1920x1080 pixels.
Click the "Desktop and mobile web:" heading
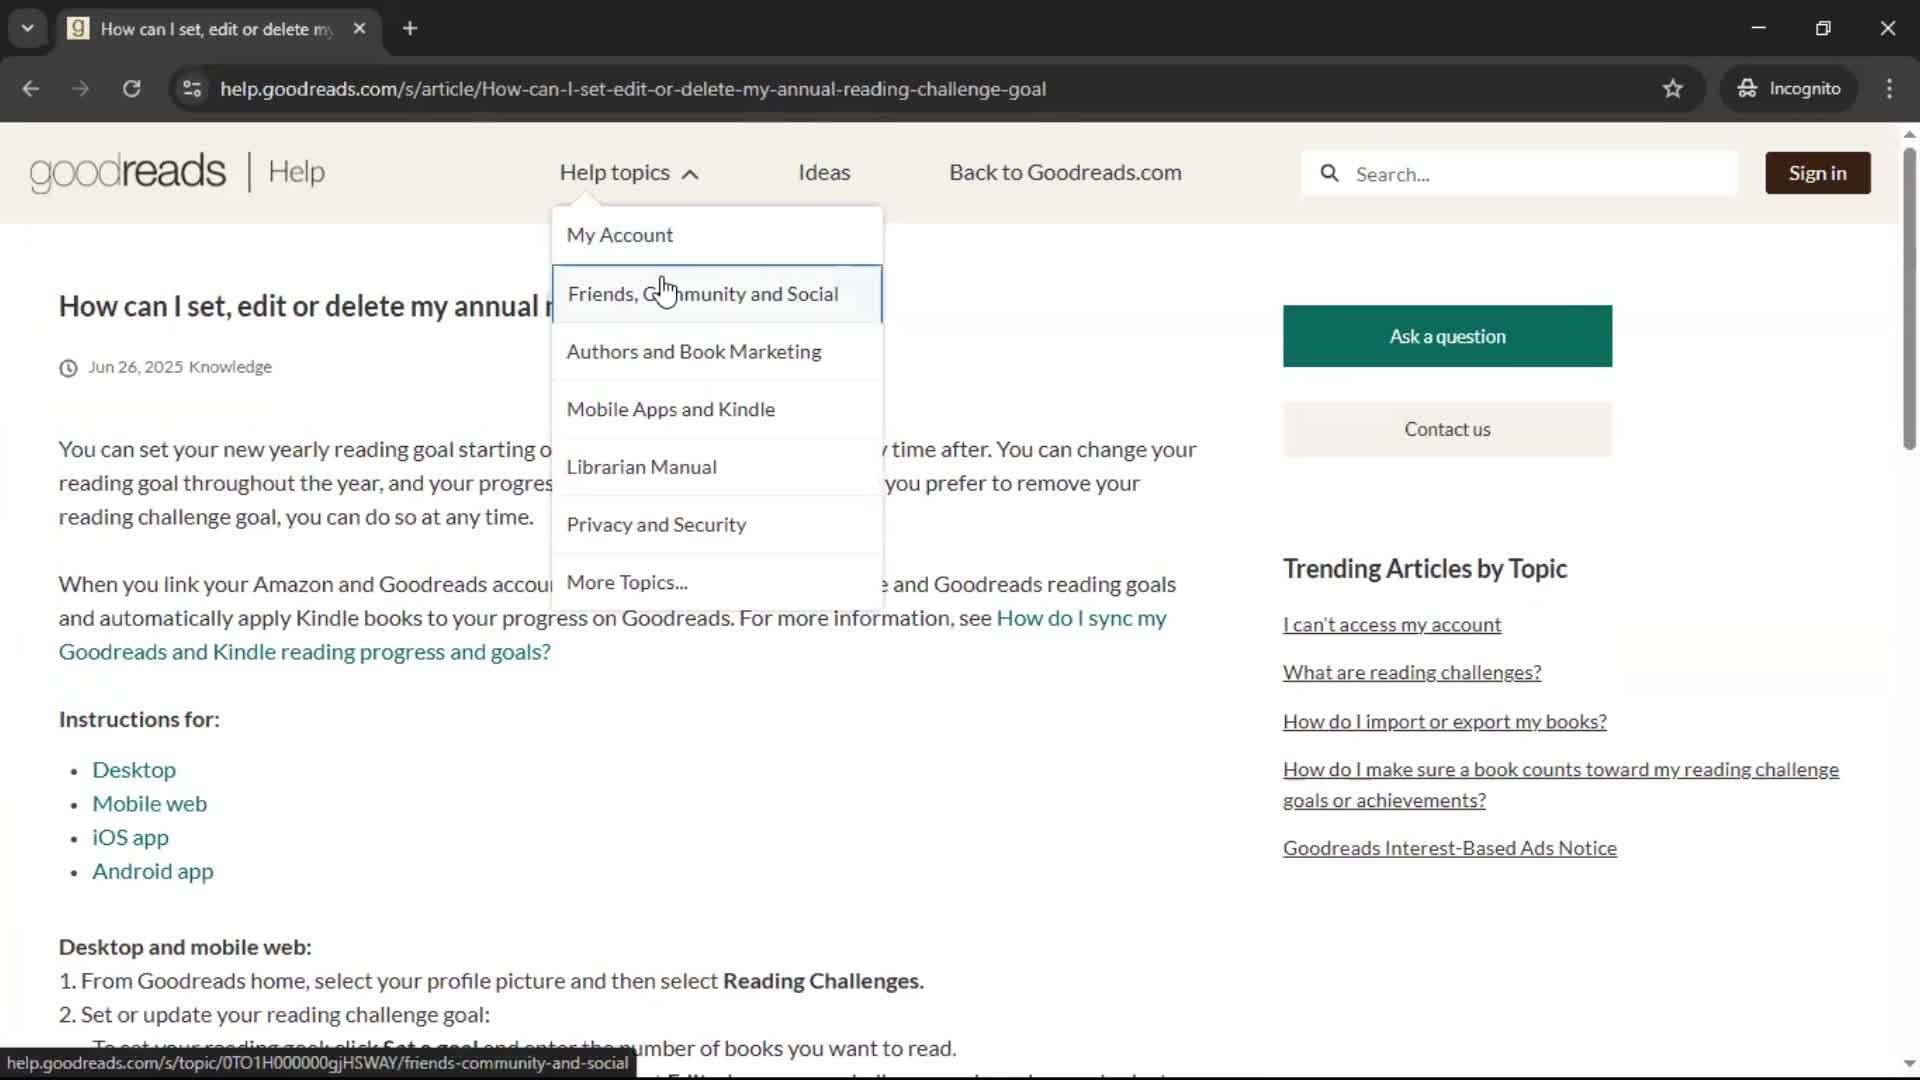click(x=185, y=947)
